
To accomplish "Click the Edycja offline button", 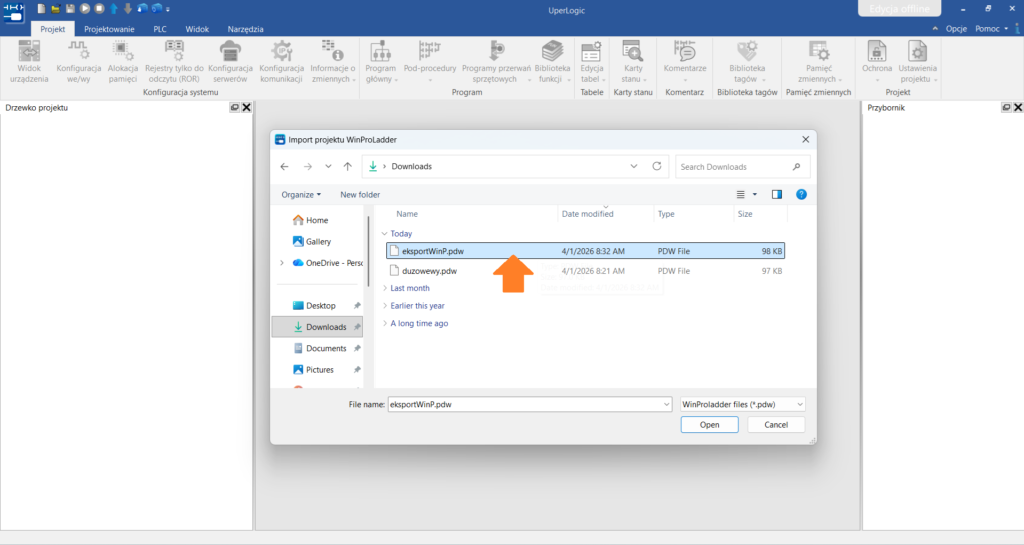I will [899, 8].
